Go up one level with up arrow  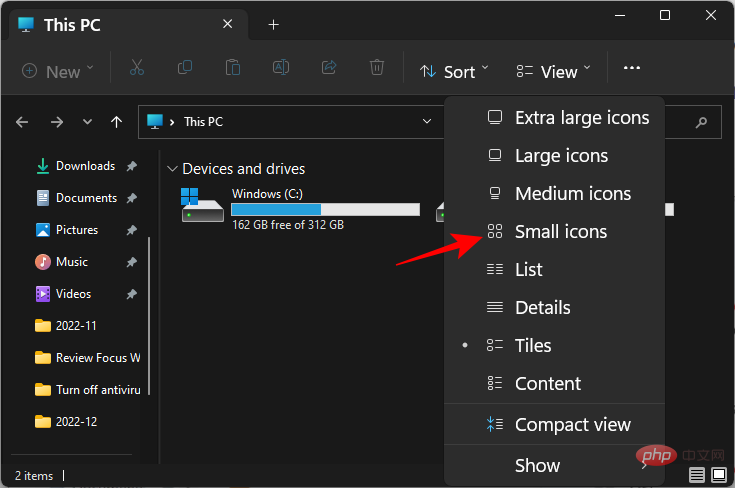point(116,122)
